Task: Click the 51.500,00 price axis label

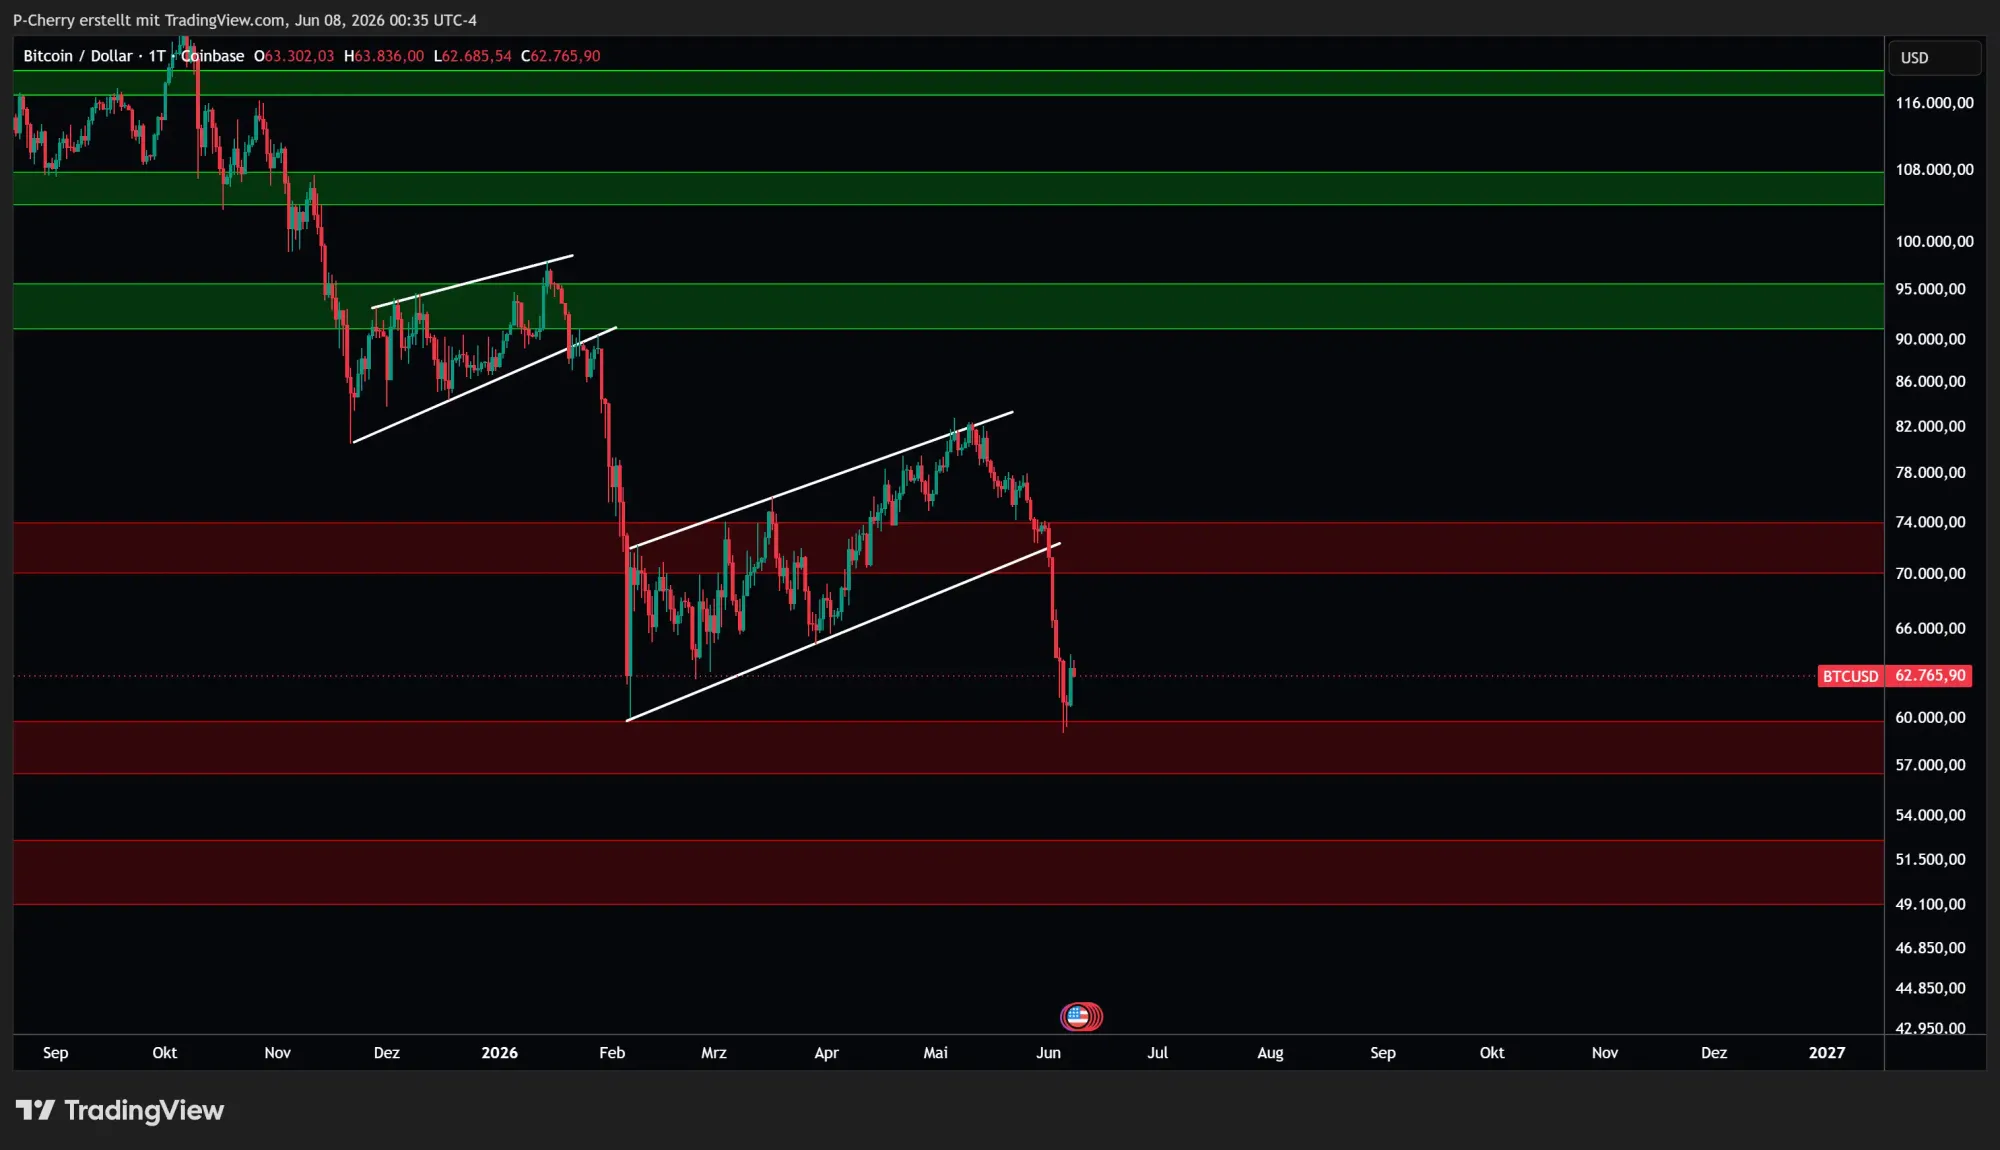Action: click(1930, 860)
